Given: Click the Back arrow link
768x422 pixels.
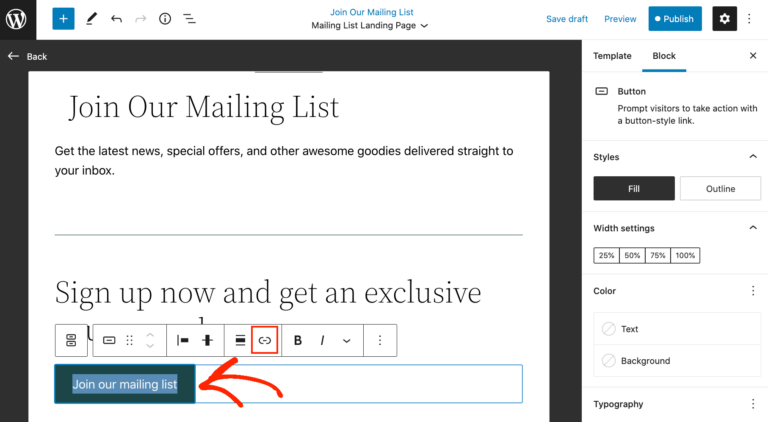Looking at the screenshot, I should (27, 57).
